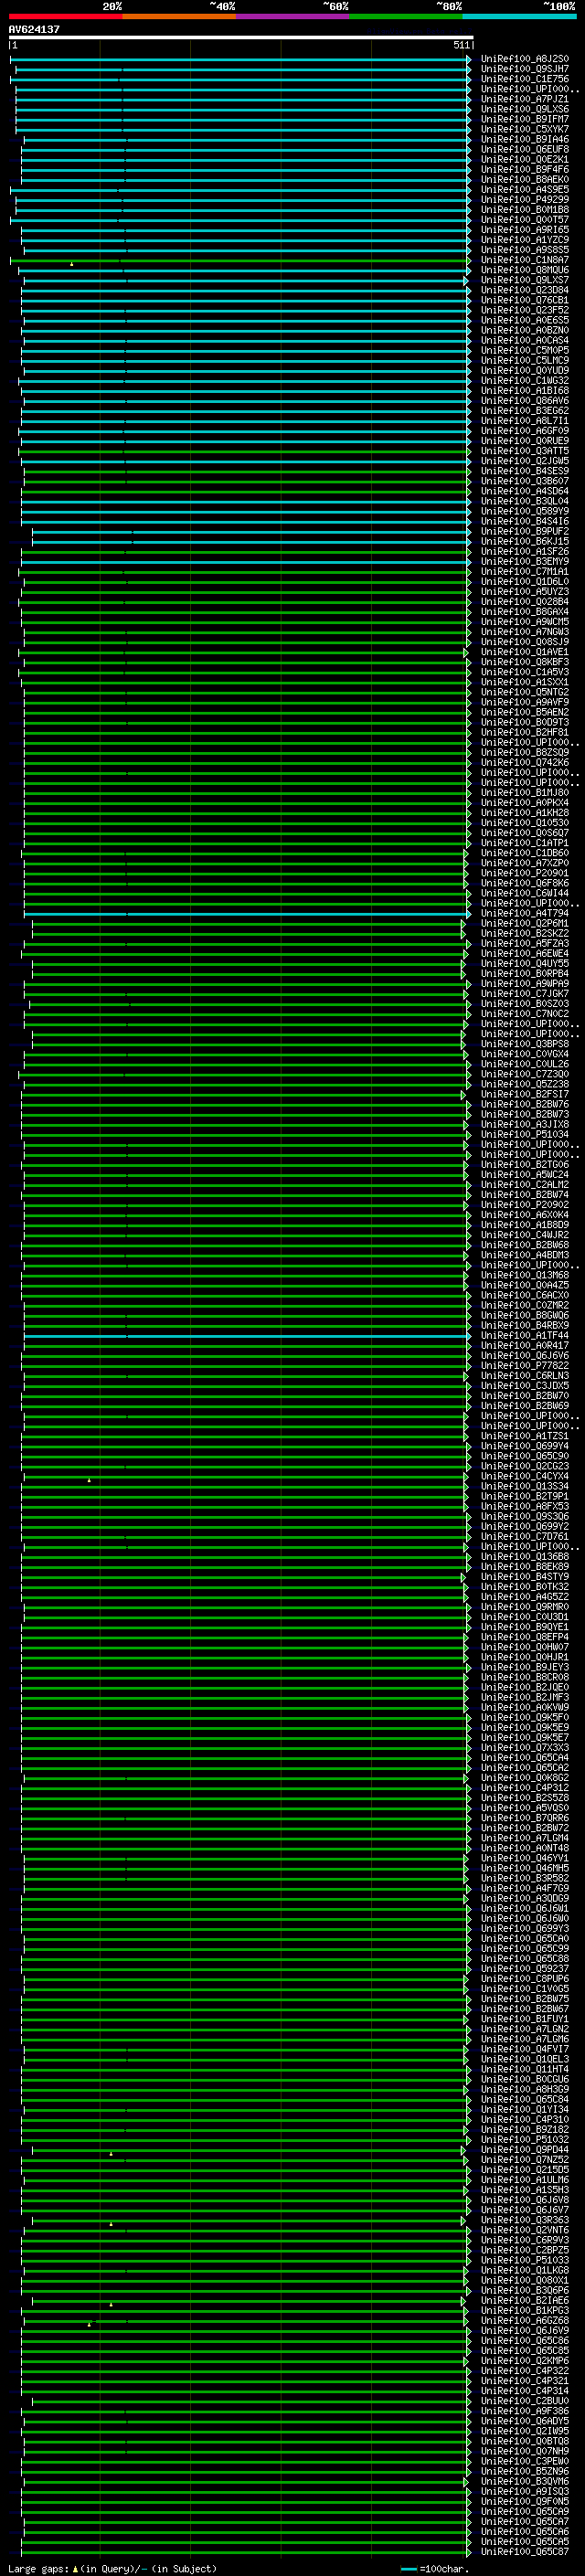Click the green alignment bar of C1N8A7
Viewport: 585px width, 2576px height.
pyautogui.click(x=240, y=260)
